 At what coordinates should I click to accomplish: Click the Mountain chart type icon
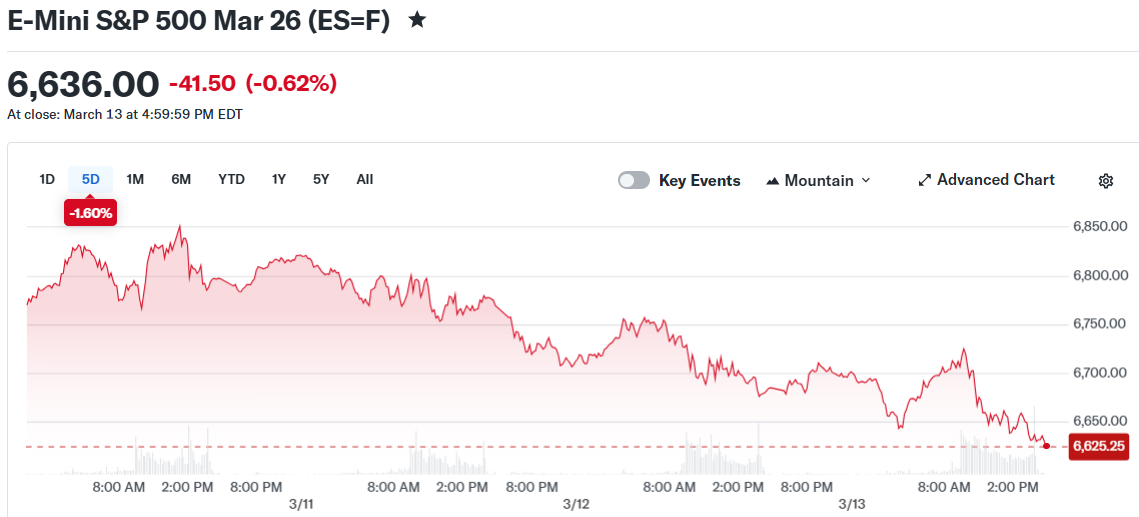773,181
